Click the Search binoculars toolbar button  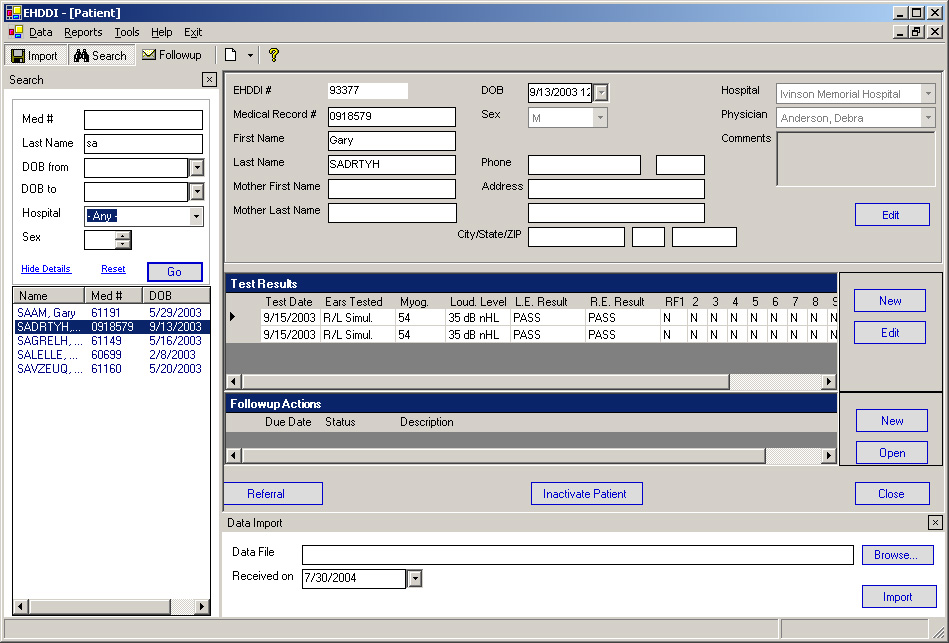[x=101, y=56]
